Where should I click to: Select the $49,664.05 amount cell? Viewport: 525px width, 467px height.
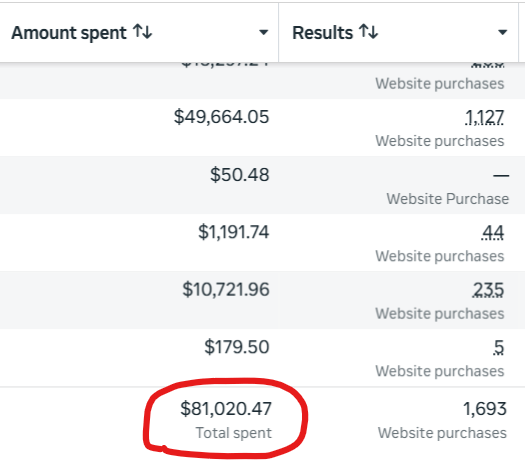pos(221,117)
